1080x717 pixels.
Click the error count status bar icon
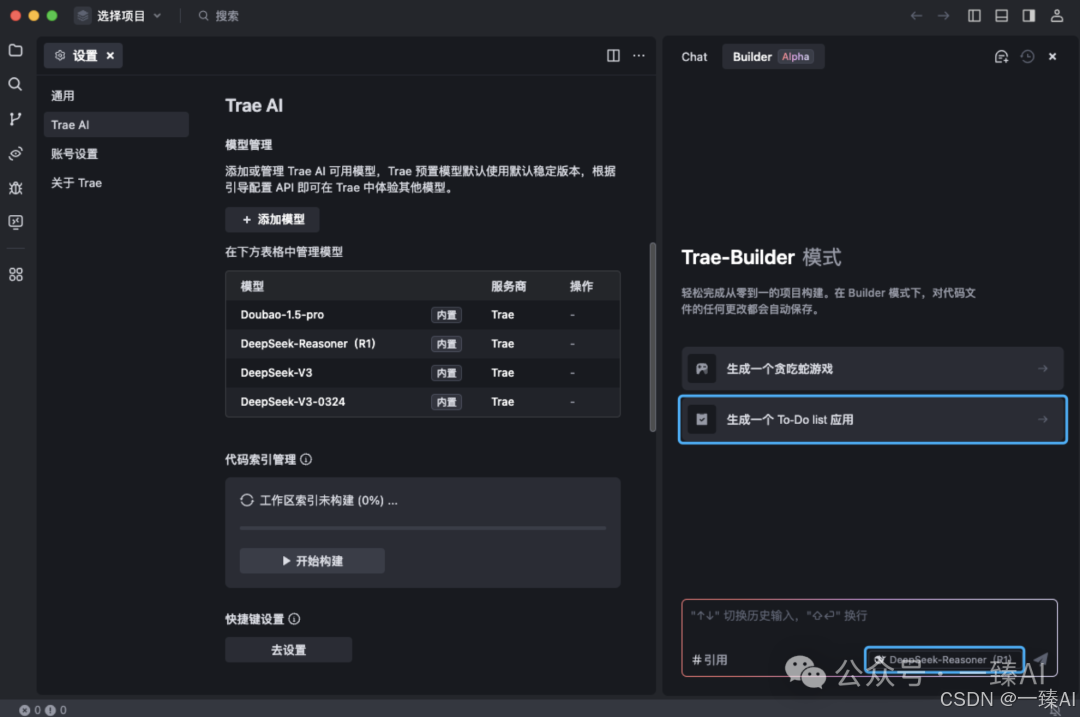25,710
